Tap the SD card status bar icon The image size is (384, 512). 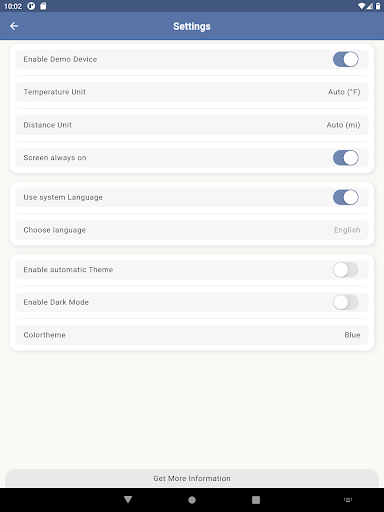[x=43, y=6]
